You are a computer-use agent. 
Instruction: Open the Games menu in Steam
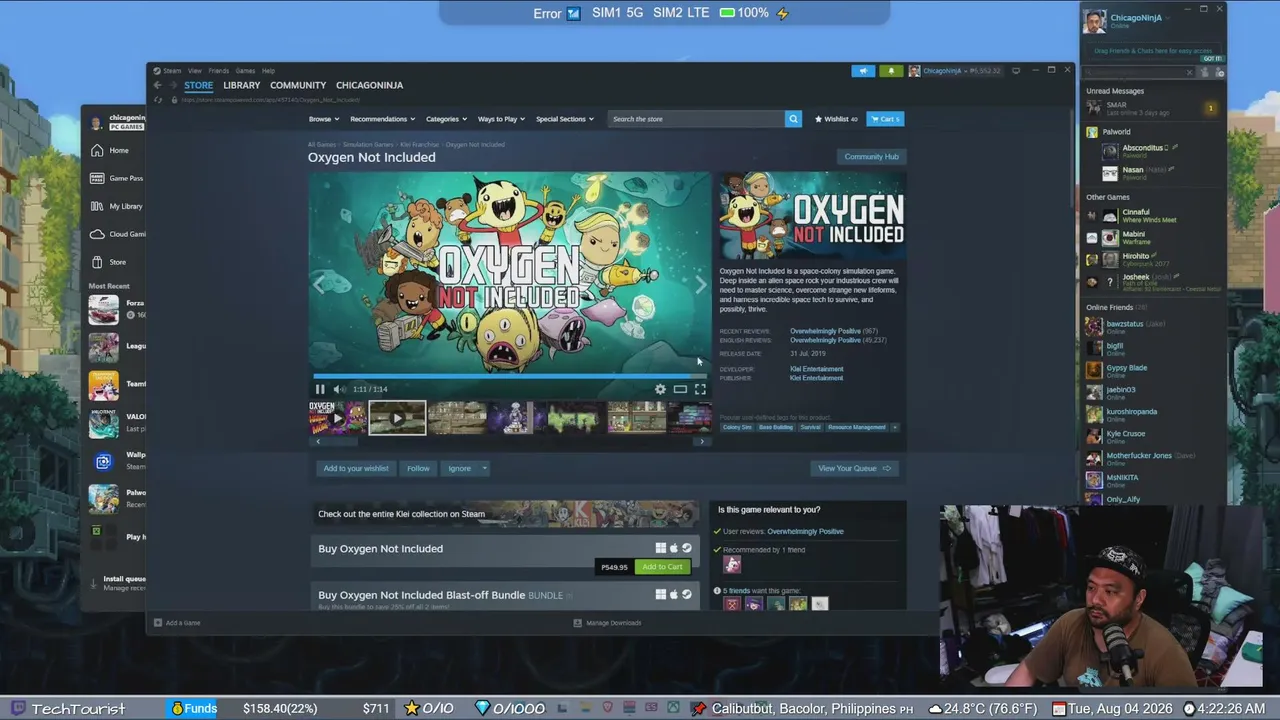point(245,71)
